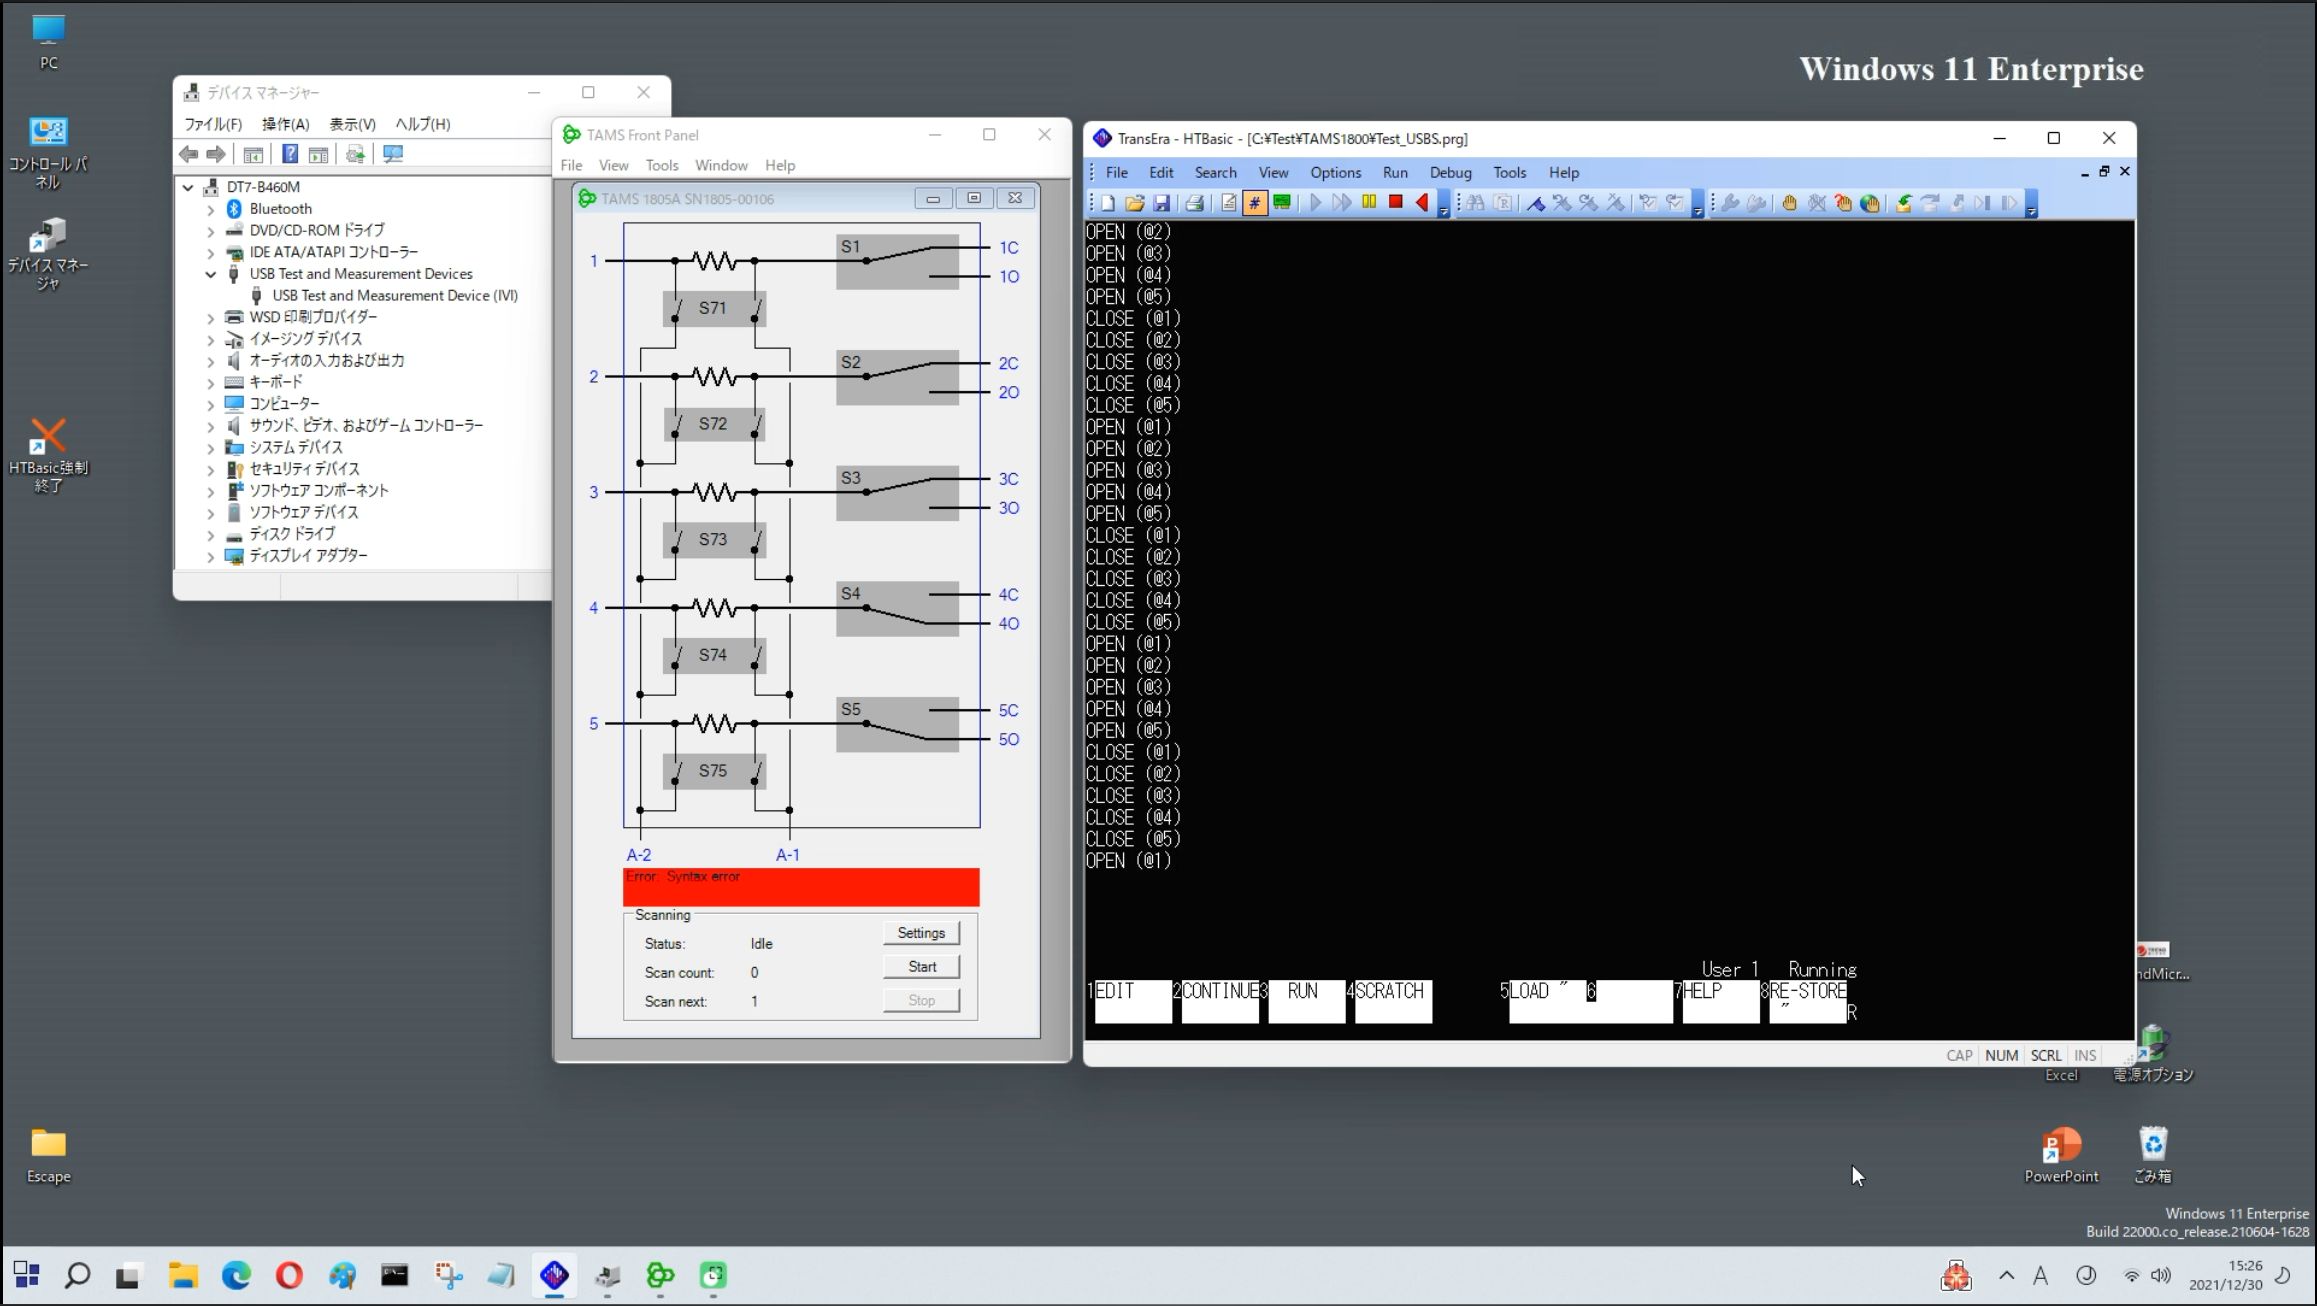Click red Syntax error message bar
Viewport: 2317px width, 1306px height.
801,887
